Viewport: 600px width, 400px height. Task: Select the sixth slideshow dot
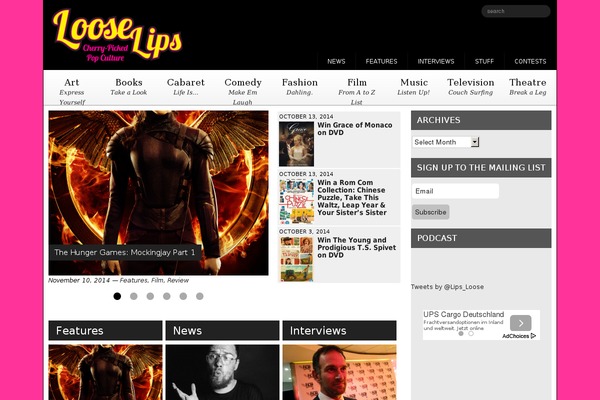click(x=200, y=296)
